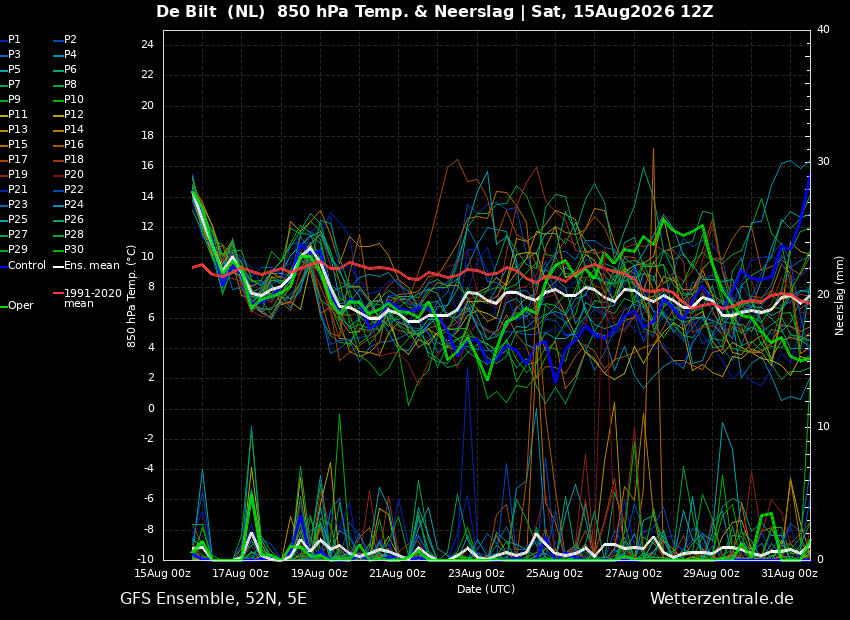Select the P27 legend entry

(x=17, y=234)
